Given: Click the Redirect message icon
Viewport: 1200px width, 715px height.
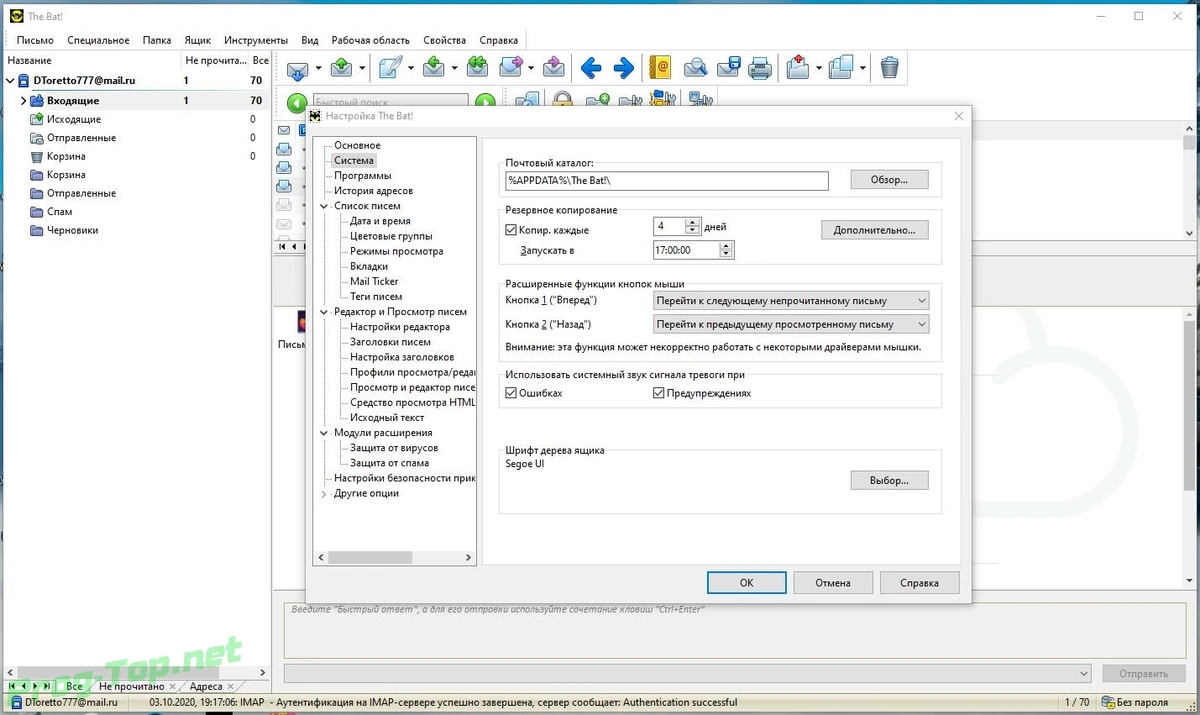Looking at the screenshot, I should coord(554,69).
